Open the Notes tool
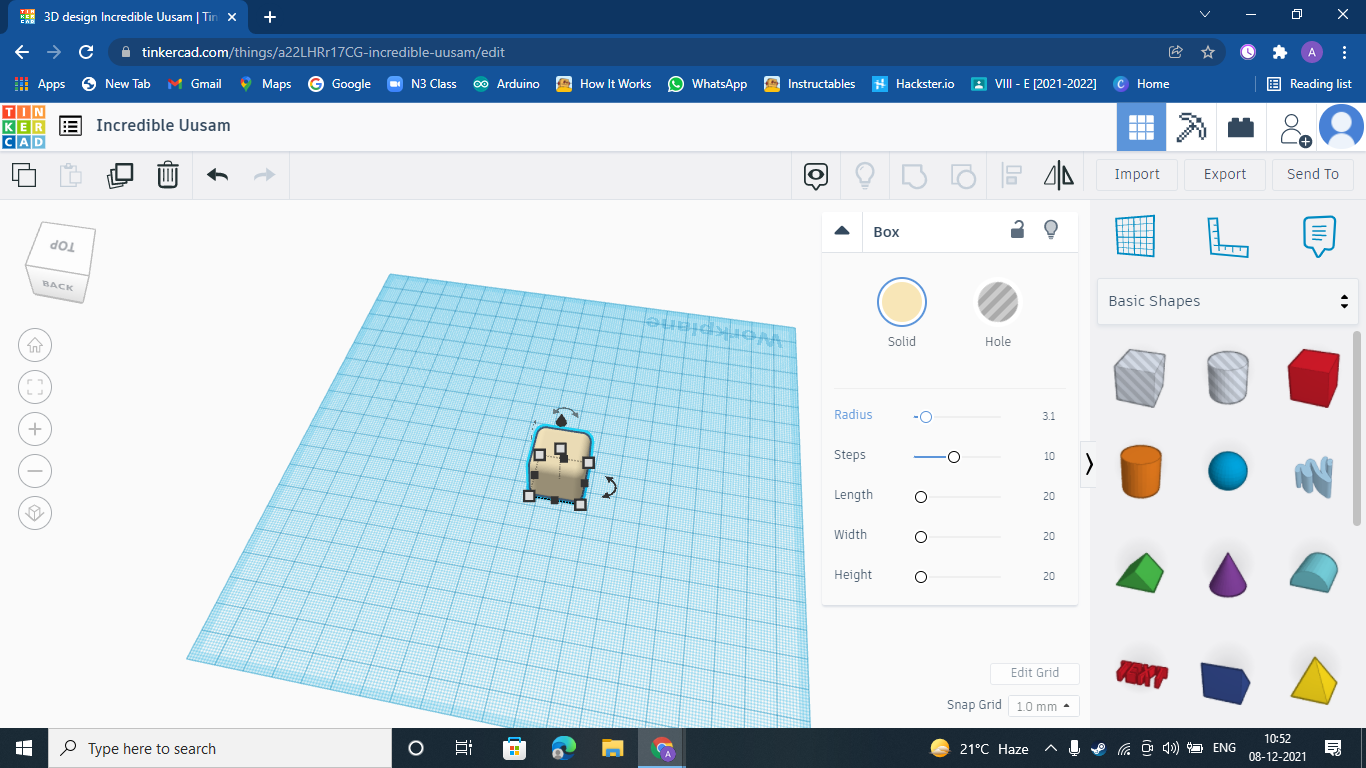Screen dimensions: 1366x768 click(1319, 236)
